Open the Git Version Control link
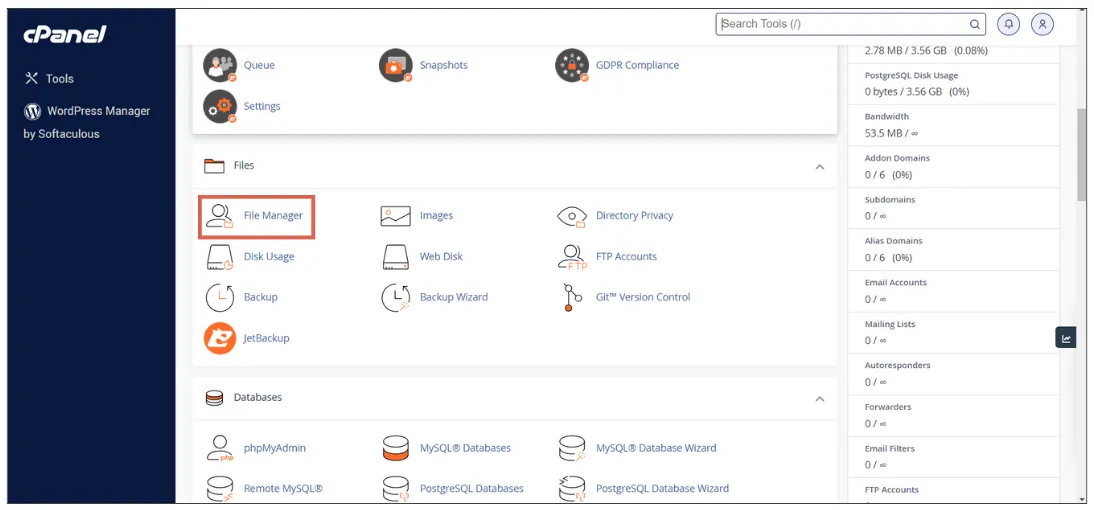This screenshot has height=510, width=1094. point(643,297)
